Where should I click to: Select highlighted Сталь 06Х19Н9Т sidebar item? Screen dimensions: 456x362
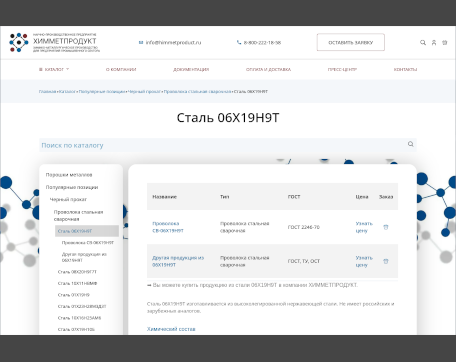[87, 231]
